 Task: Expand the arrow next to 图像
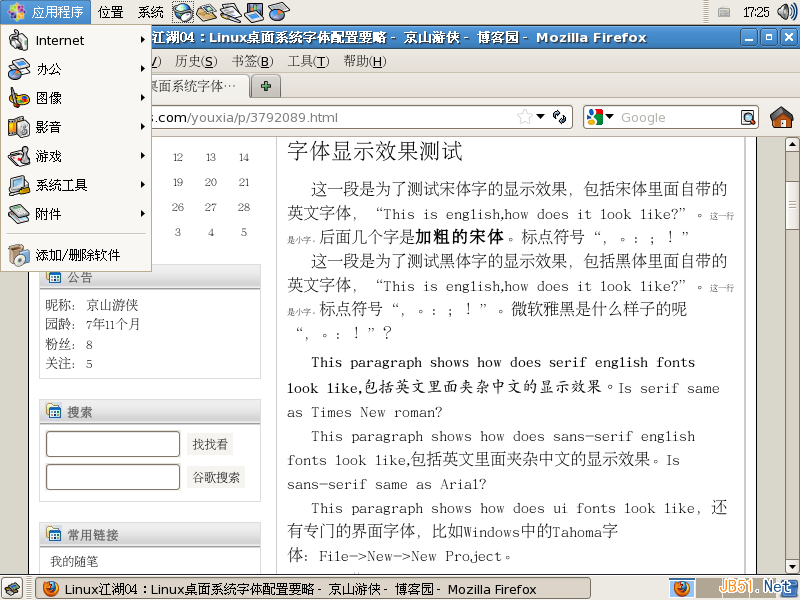tap(143, 97)
